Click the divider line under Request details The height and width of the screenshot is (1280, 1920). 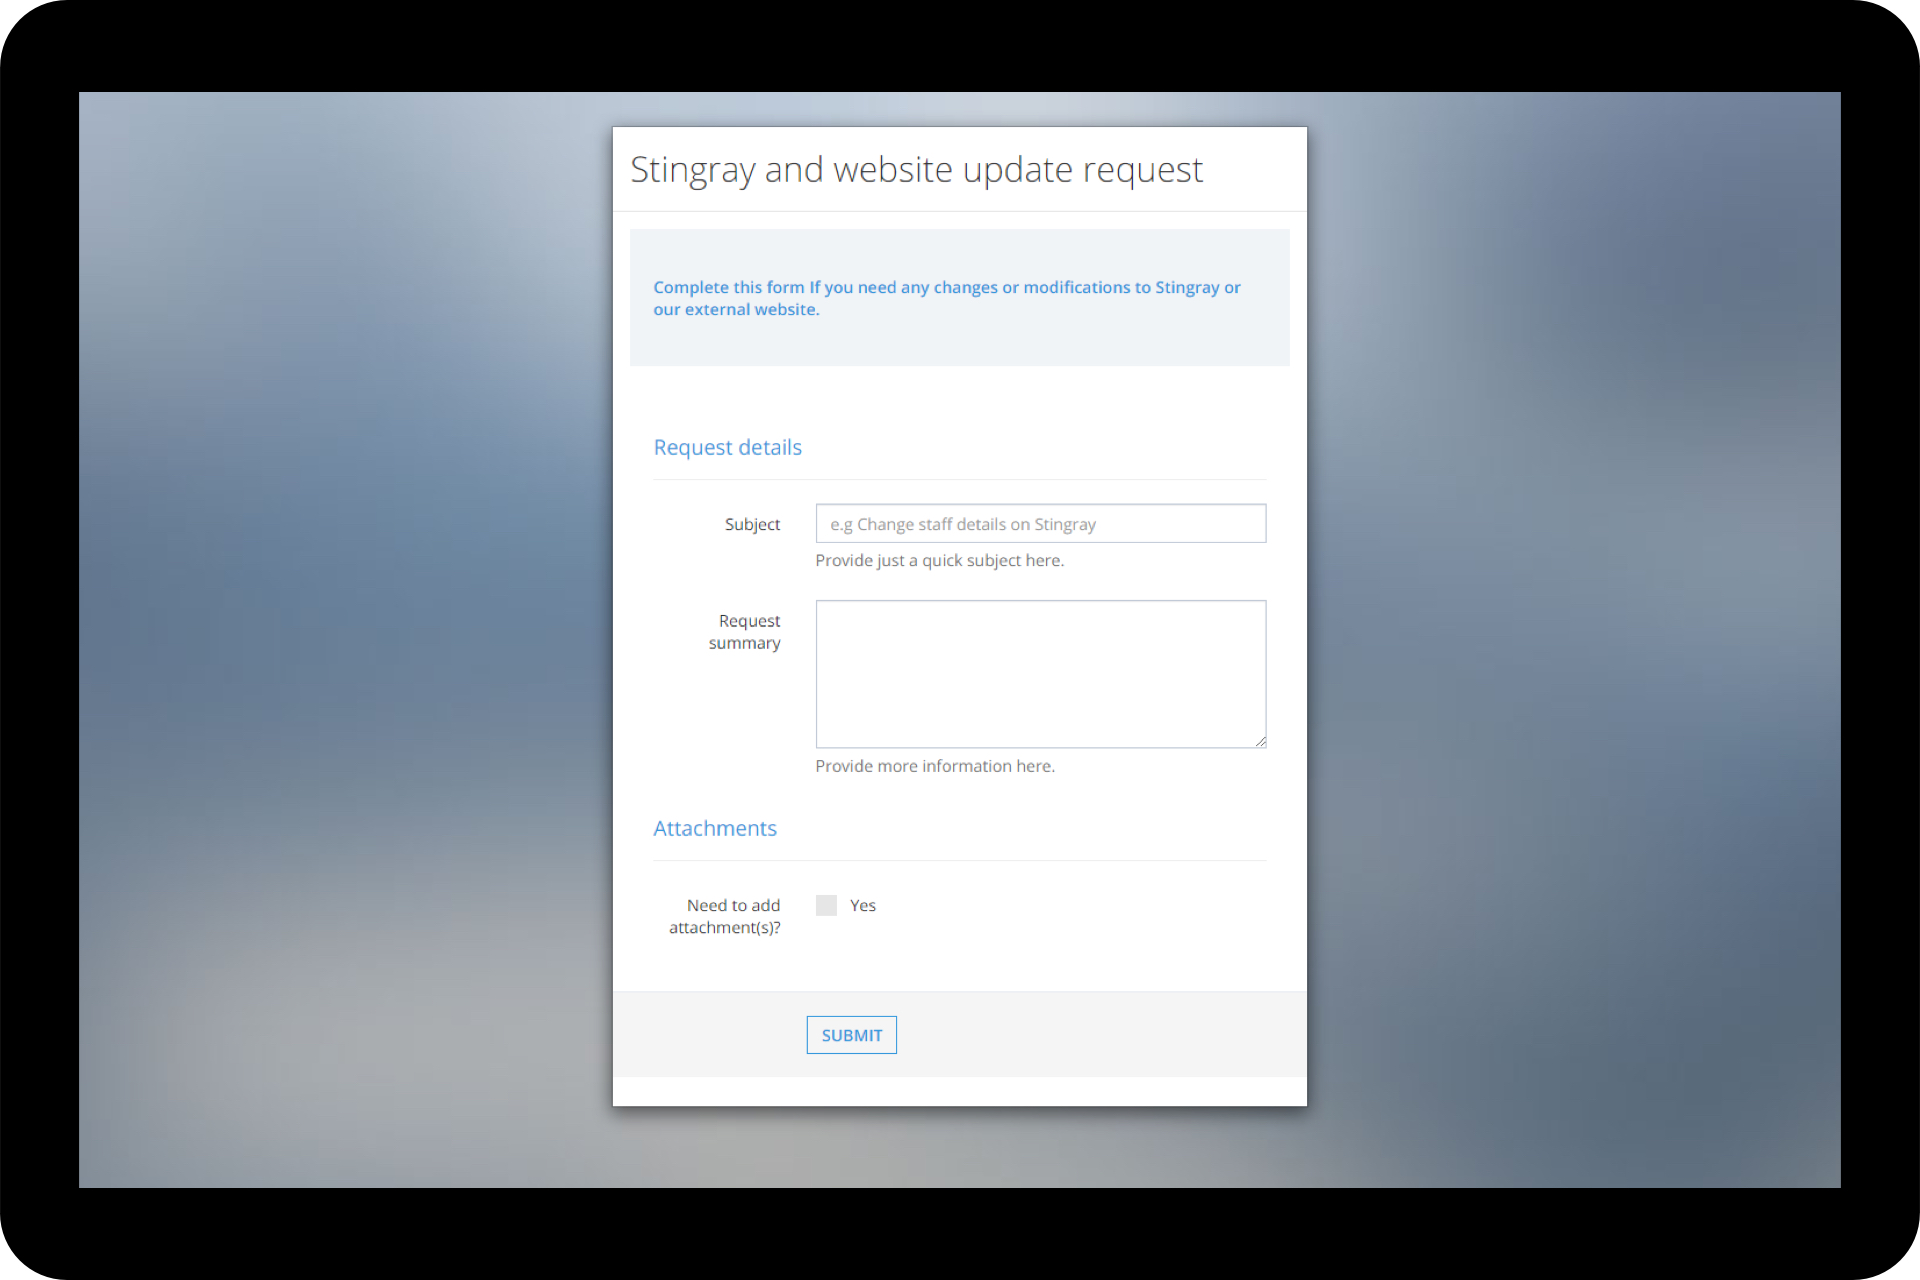click(959, 480)
